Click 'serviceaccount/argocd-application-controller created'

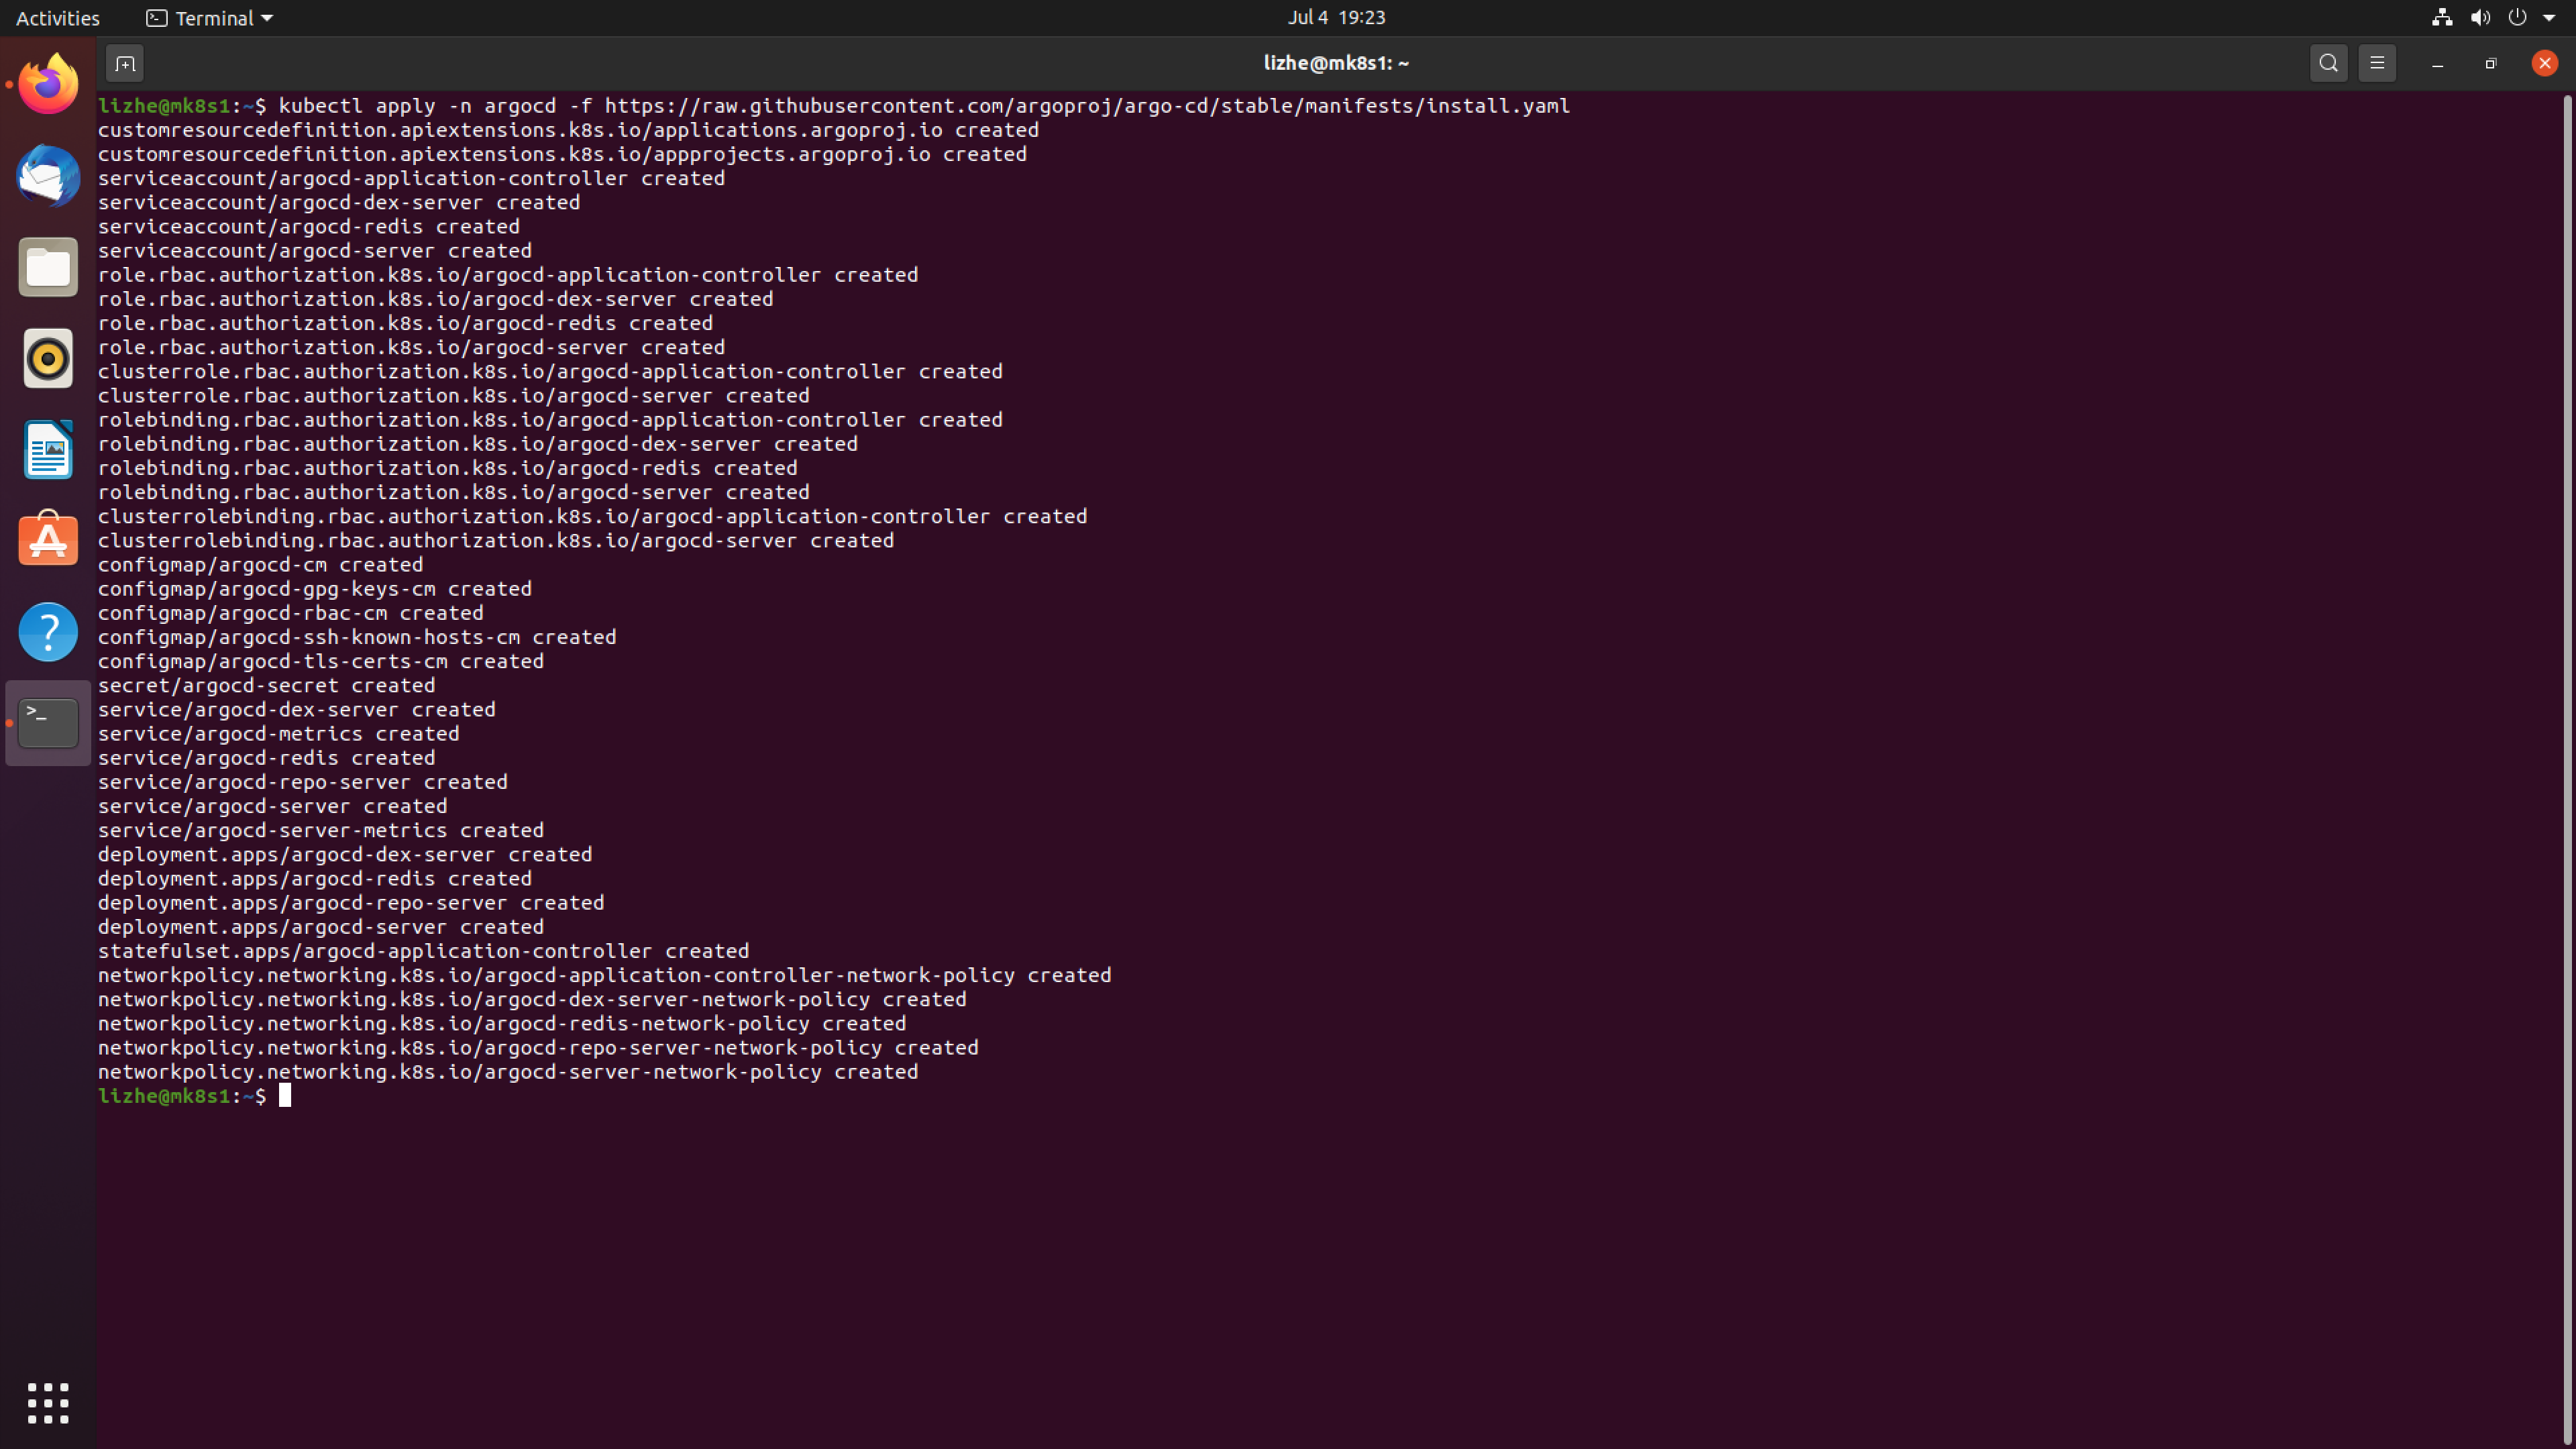coord(411,178)
